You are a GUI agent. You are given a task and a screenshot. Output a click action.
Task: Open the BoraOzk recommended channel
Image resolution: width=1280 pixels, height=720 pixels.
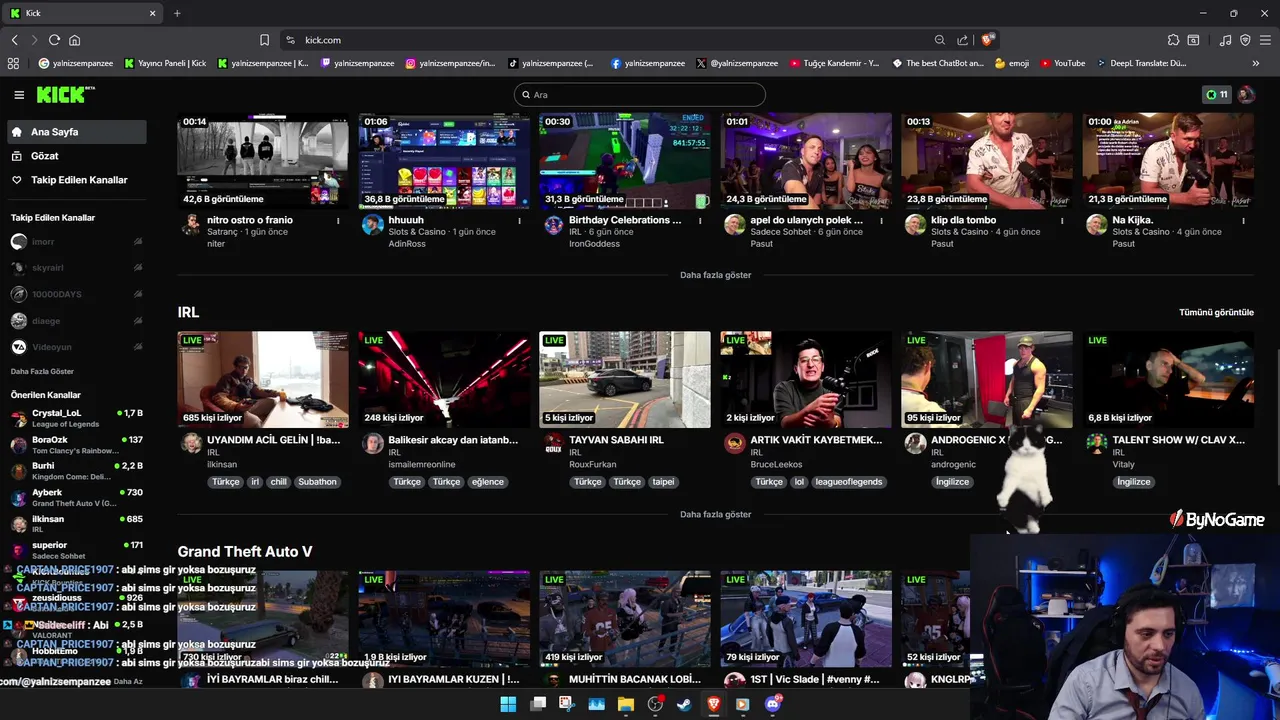click(76, 445)
